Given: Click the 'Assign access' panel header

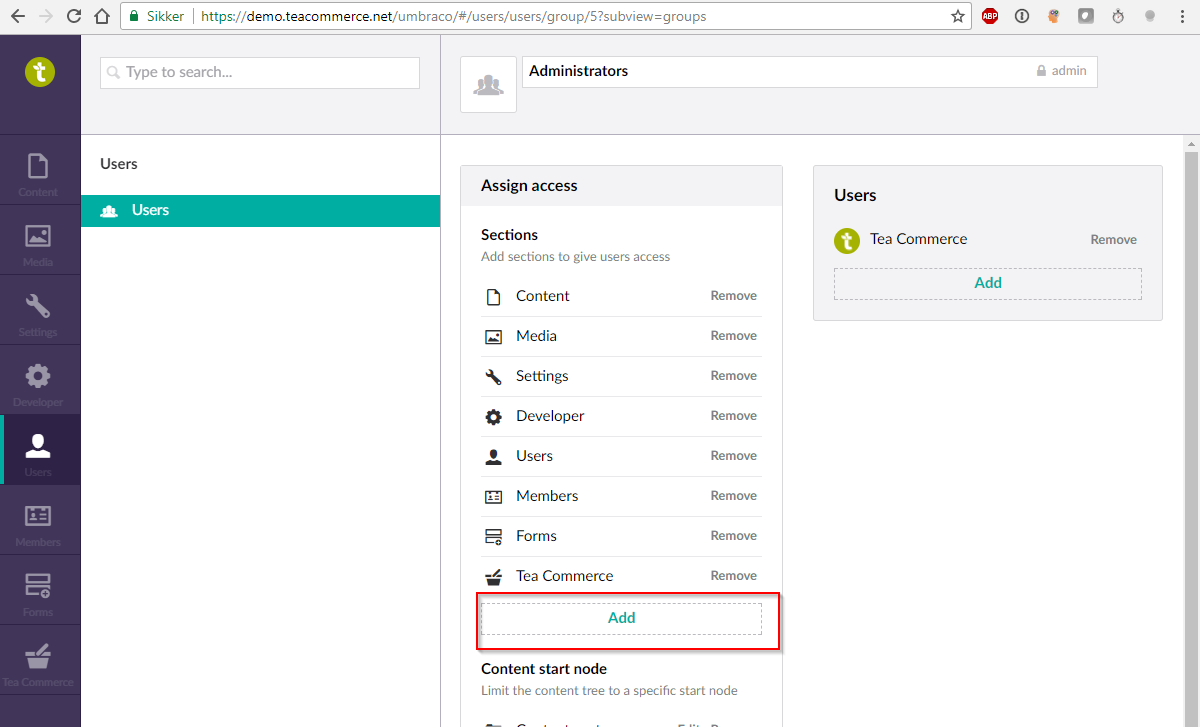Looking at the screenshot, I should pyautogui.click(x=621, y=186).
